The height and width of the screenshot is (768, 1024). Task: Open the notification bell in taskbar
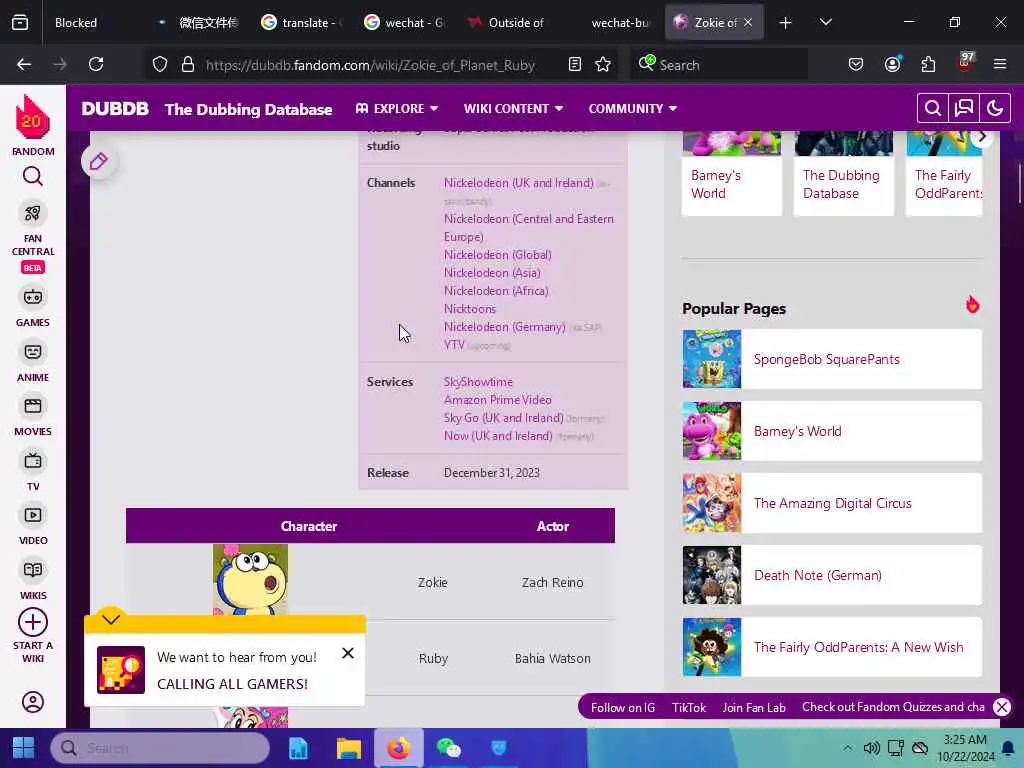1008,748
